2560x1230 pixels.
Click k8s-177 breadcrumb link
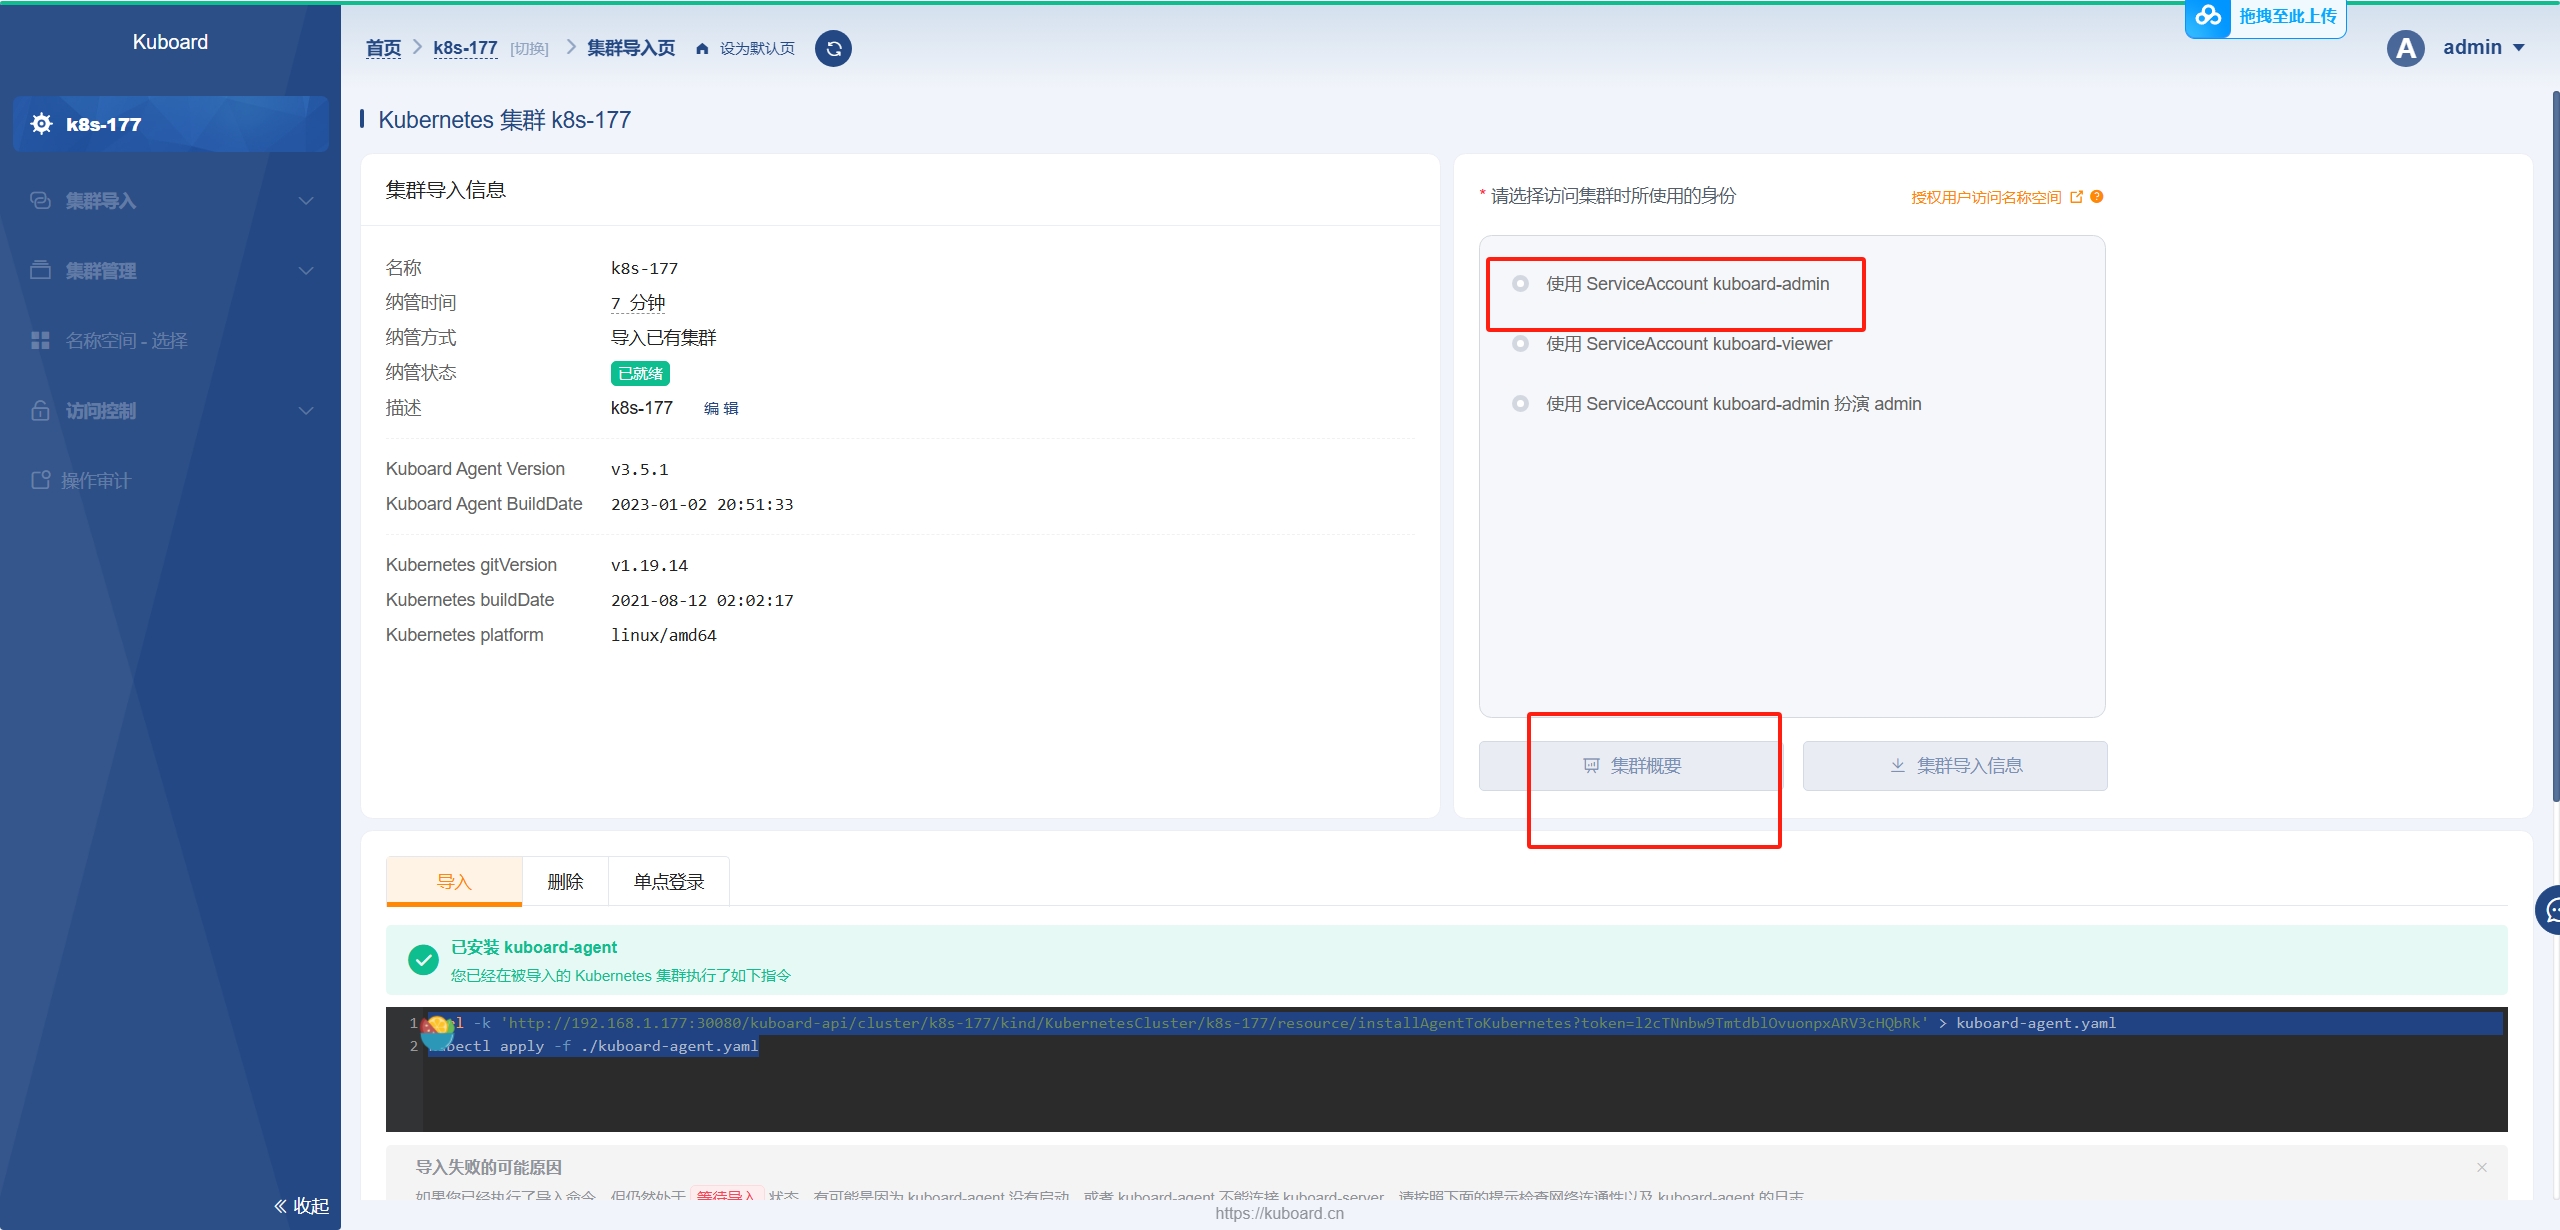tap(465, 48)
